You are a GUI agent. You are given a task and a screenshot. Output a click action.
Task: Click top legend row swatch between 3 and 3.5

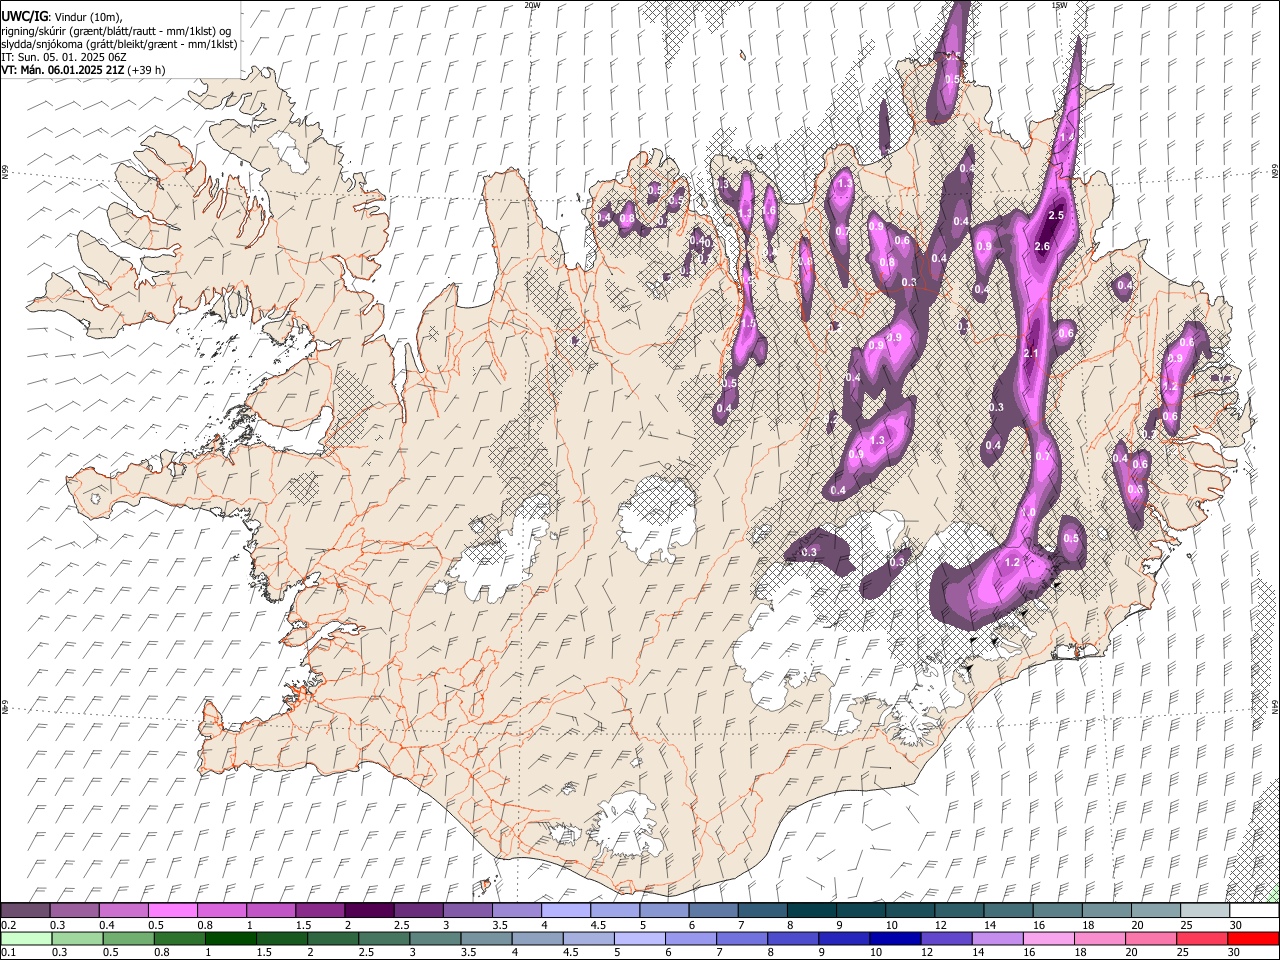click(467, 910)
